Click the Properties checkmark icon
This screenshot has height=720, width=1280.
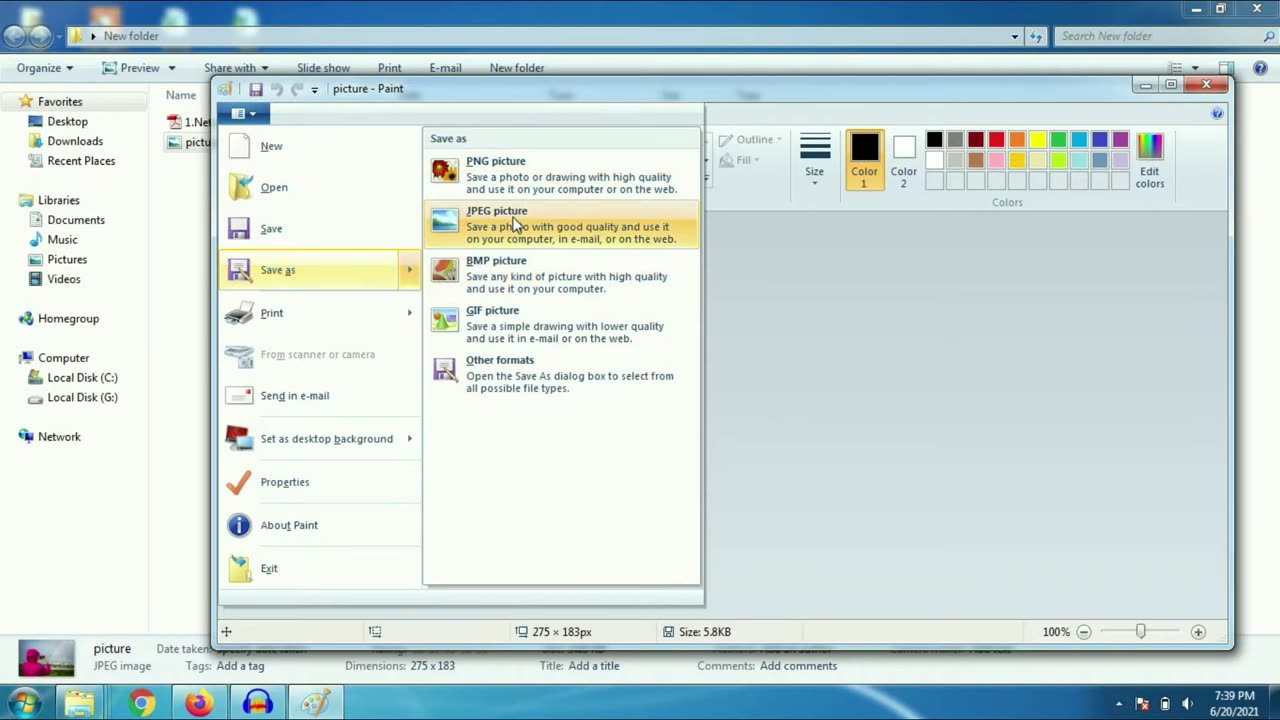(239, 482)
